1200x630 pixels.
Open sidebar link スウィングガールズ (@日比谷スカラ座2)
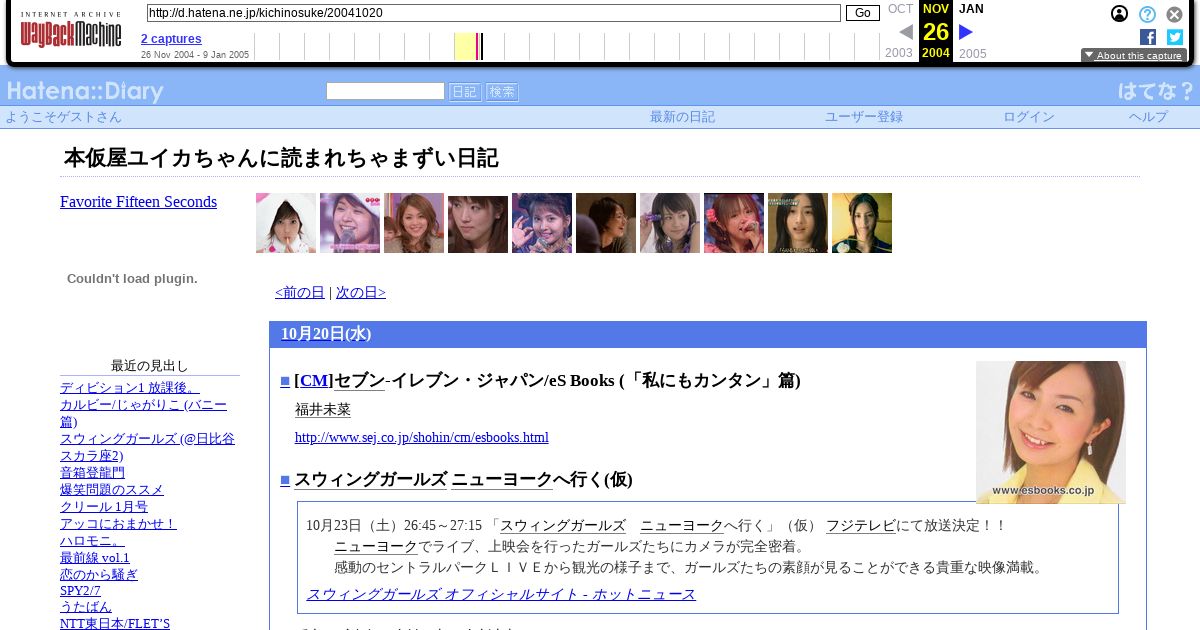point(147,447)
